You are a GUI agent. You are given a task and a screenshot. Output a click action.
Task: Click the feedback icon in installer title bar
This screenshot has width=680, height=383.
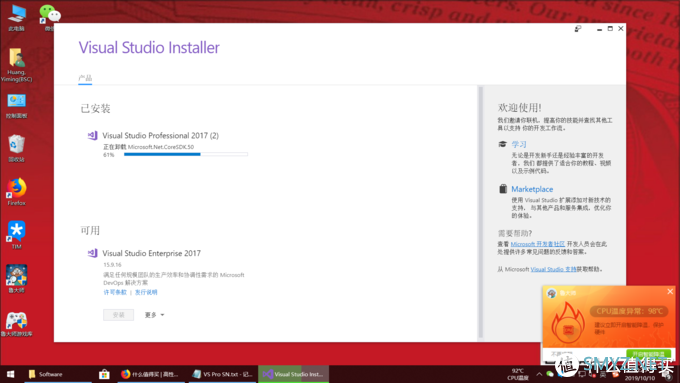point(578,29)
